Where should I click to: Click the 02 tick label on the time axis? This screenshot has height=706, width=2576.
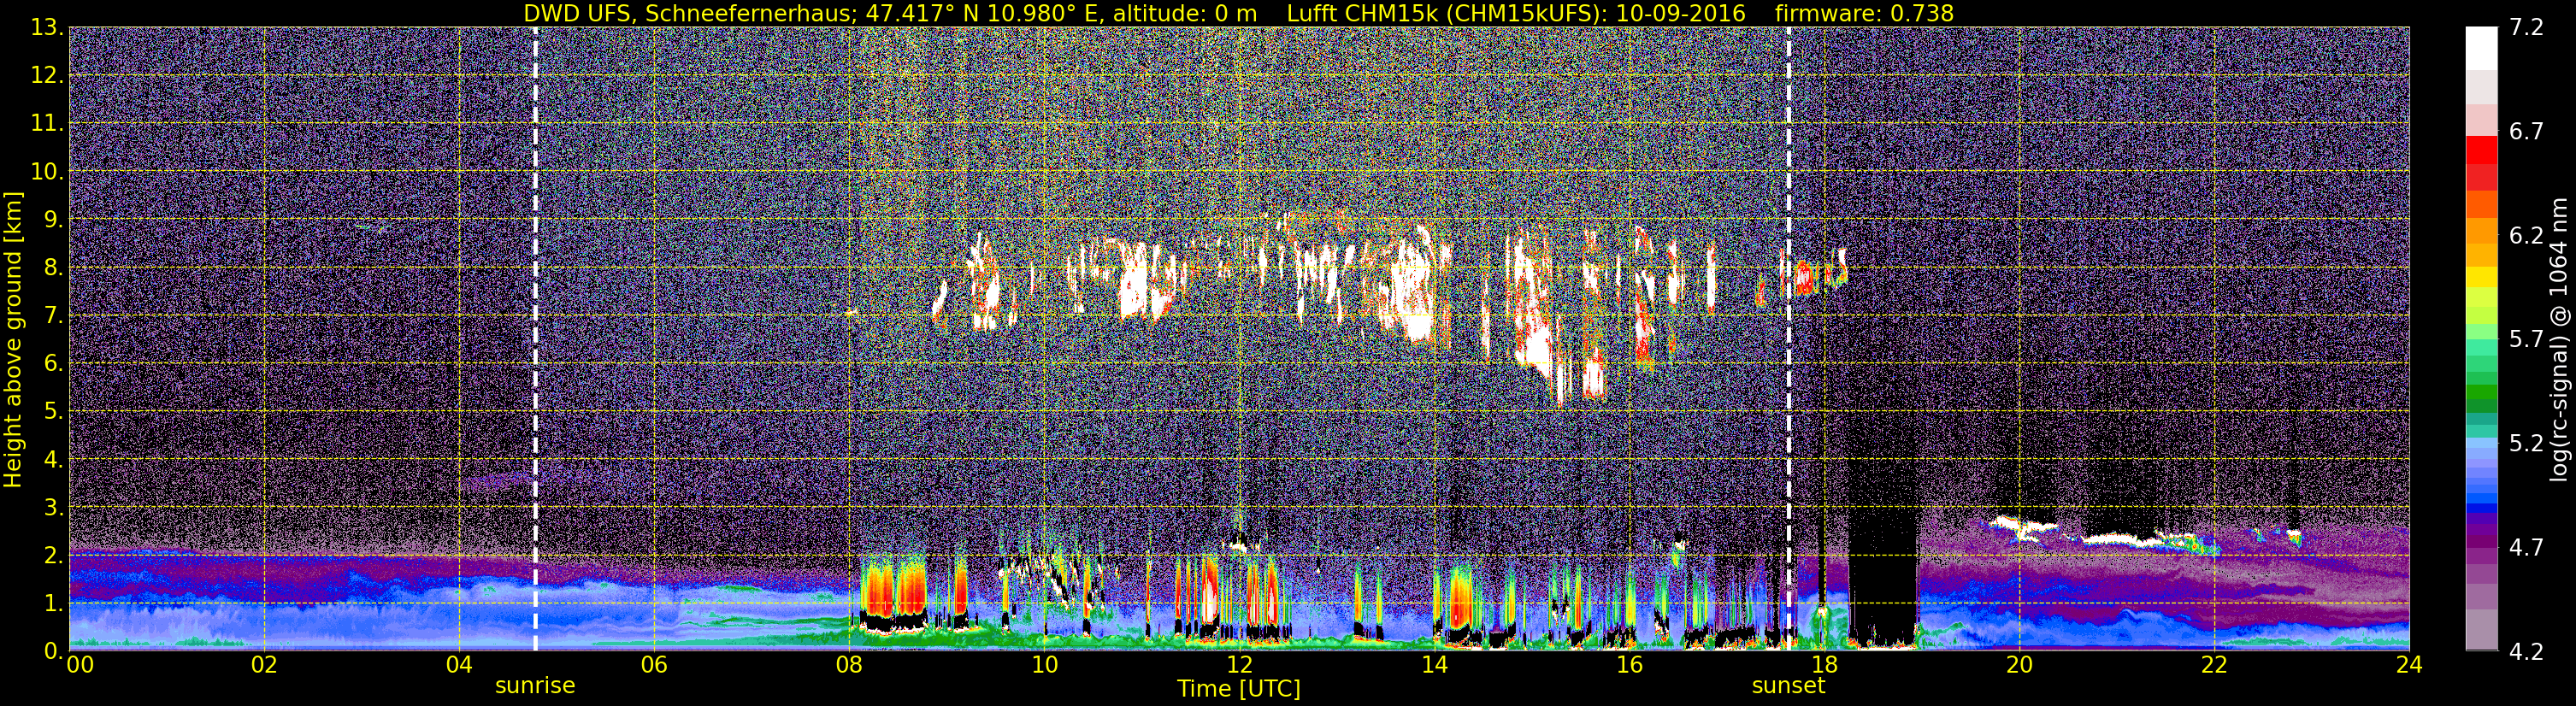(x=264, y=665)
